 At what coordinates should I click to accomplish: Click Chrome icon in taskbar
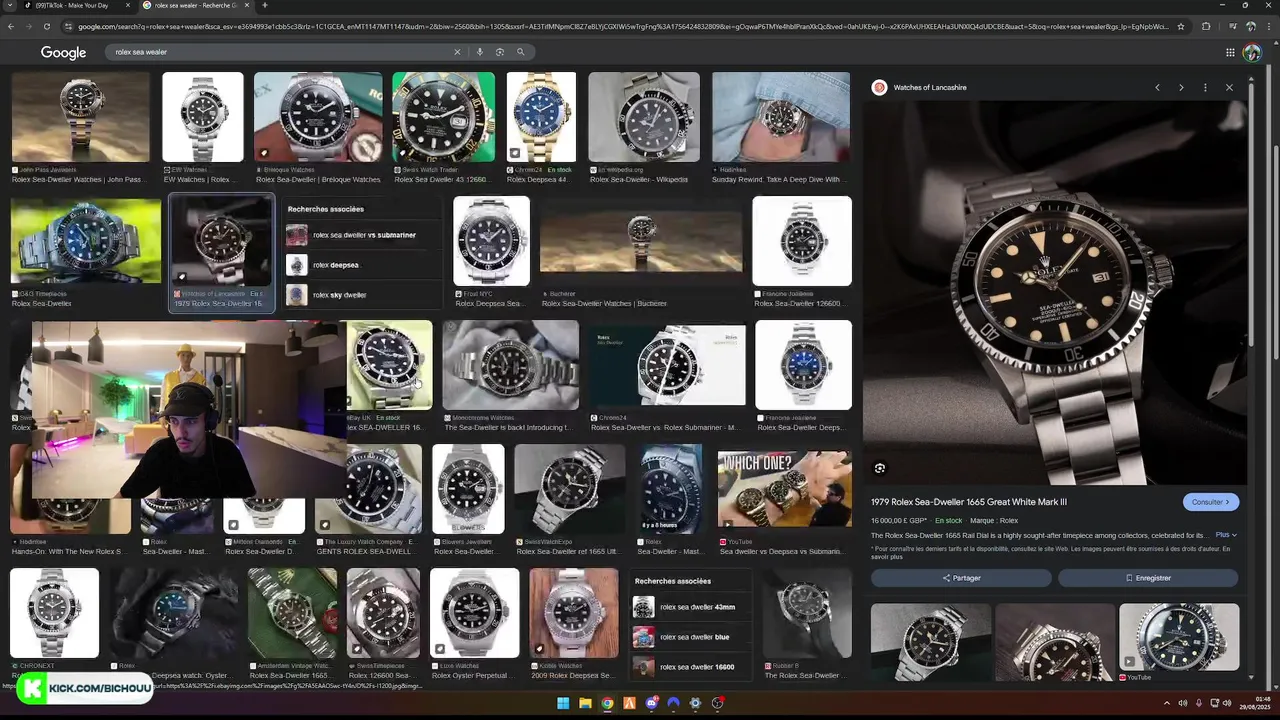(607, 703)
